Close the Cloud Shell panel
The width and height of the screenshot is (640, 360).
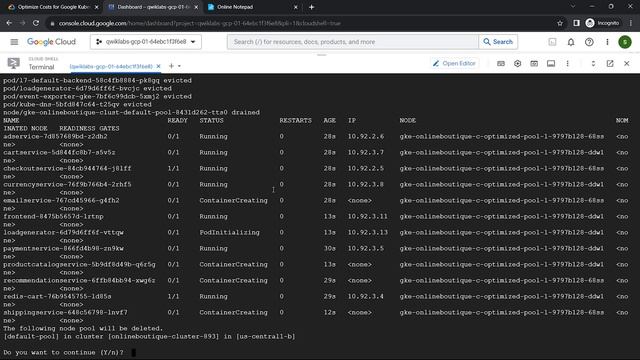click(x=627, y=64)
